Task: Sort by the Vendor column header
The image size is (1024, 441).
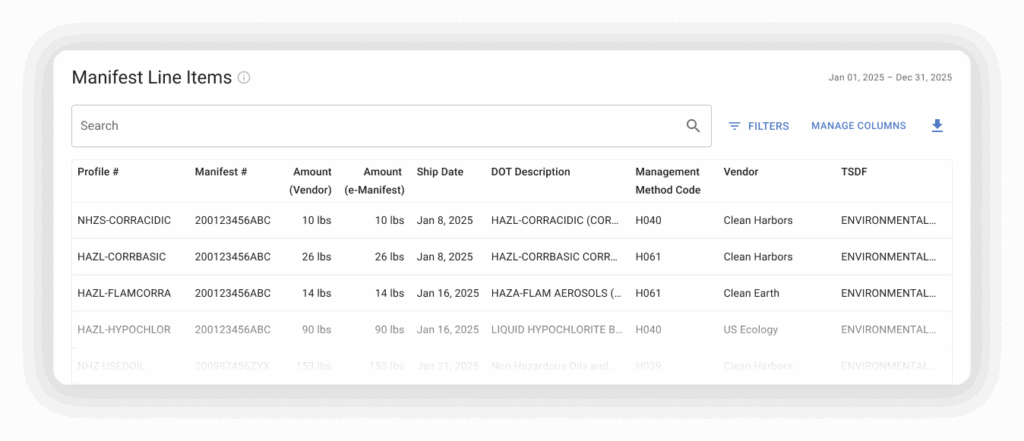Action: point(741,172)
